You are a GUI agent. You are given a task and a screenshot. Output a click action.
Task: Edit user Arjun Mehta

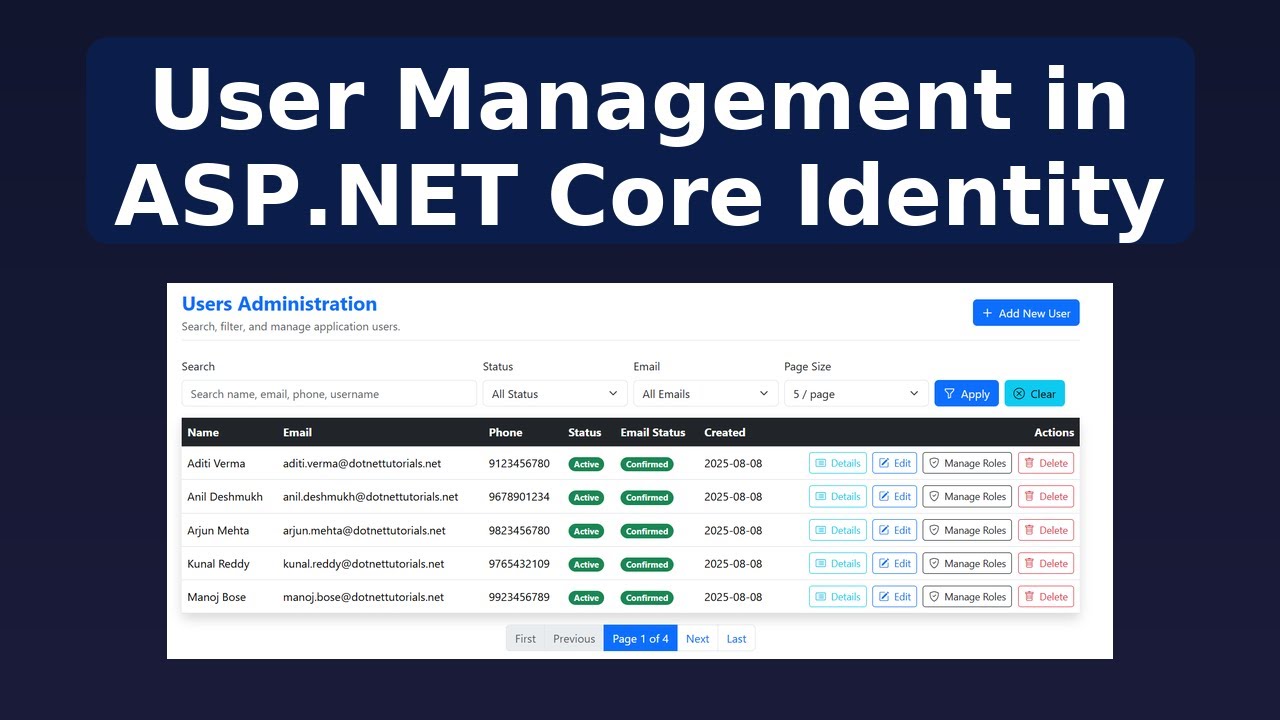click(895, 530)
